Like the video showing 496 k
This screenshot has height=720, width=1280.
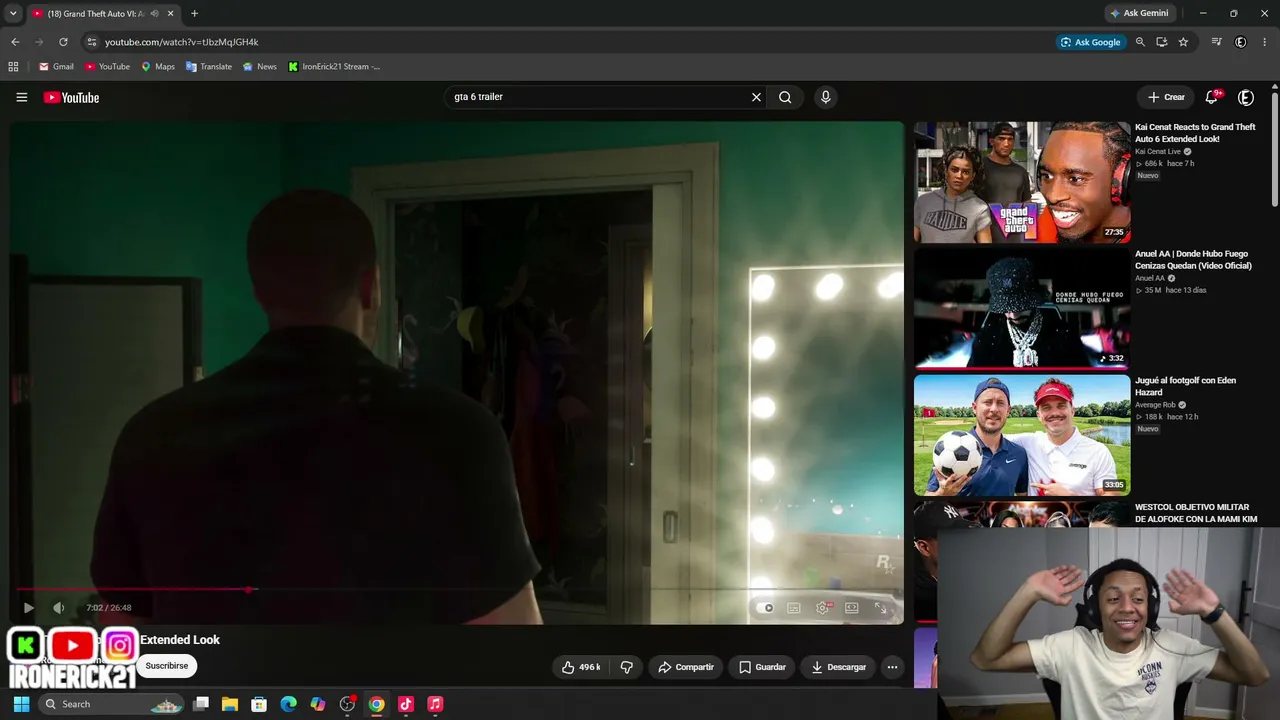581,667
